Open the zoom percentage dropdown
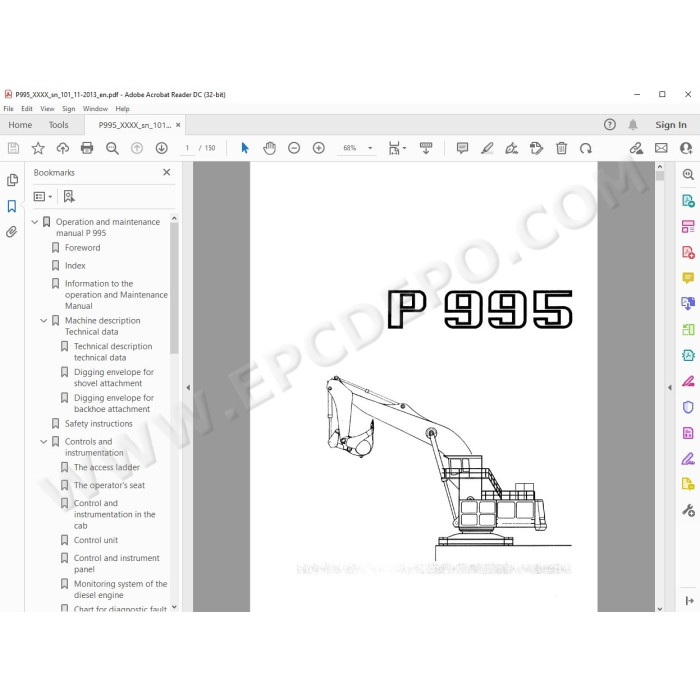The image size is (700, 700). point(370,148)
